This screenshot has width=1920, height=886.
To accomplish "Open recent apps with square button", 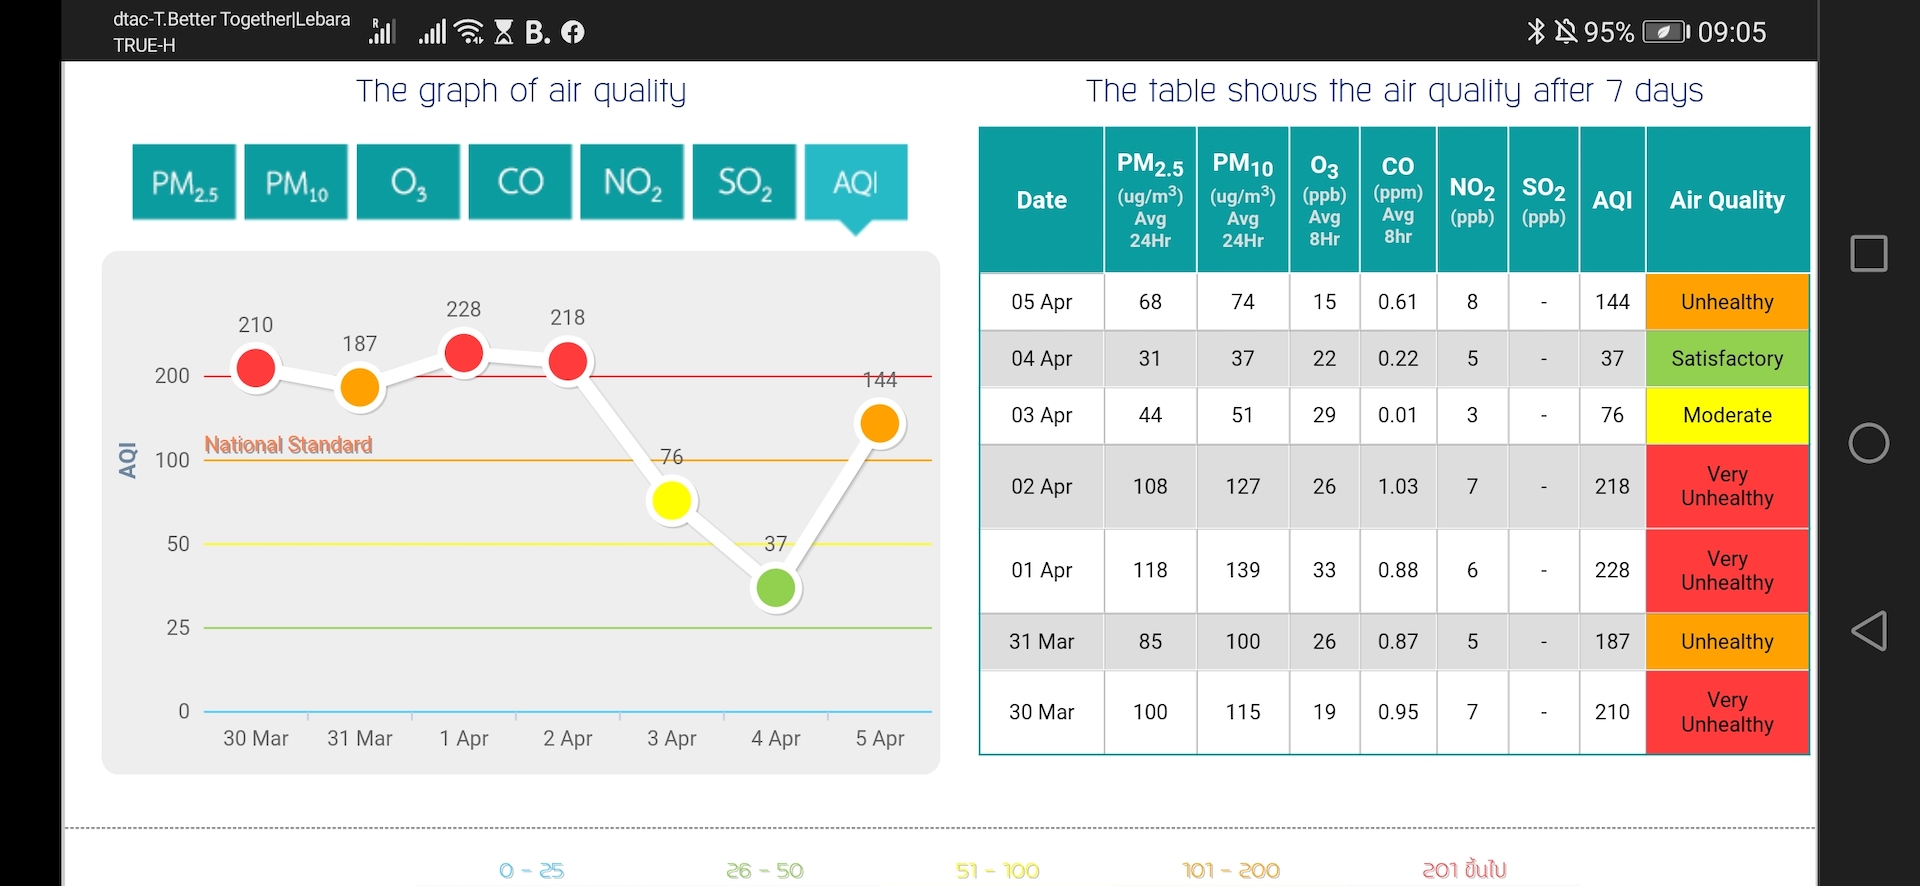I will [1868, 254].
